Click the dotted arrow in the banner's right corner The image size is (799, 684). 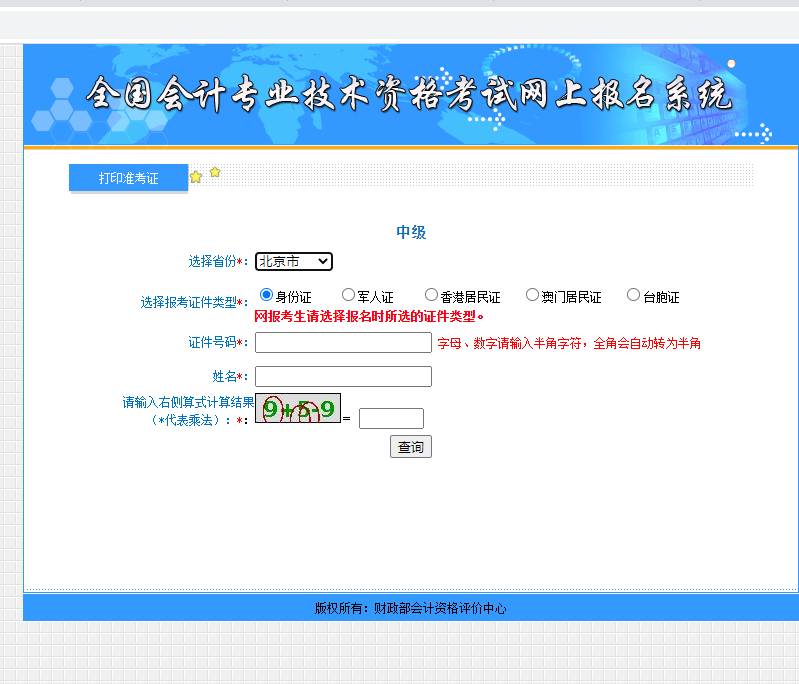click(754, 132)
